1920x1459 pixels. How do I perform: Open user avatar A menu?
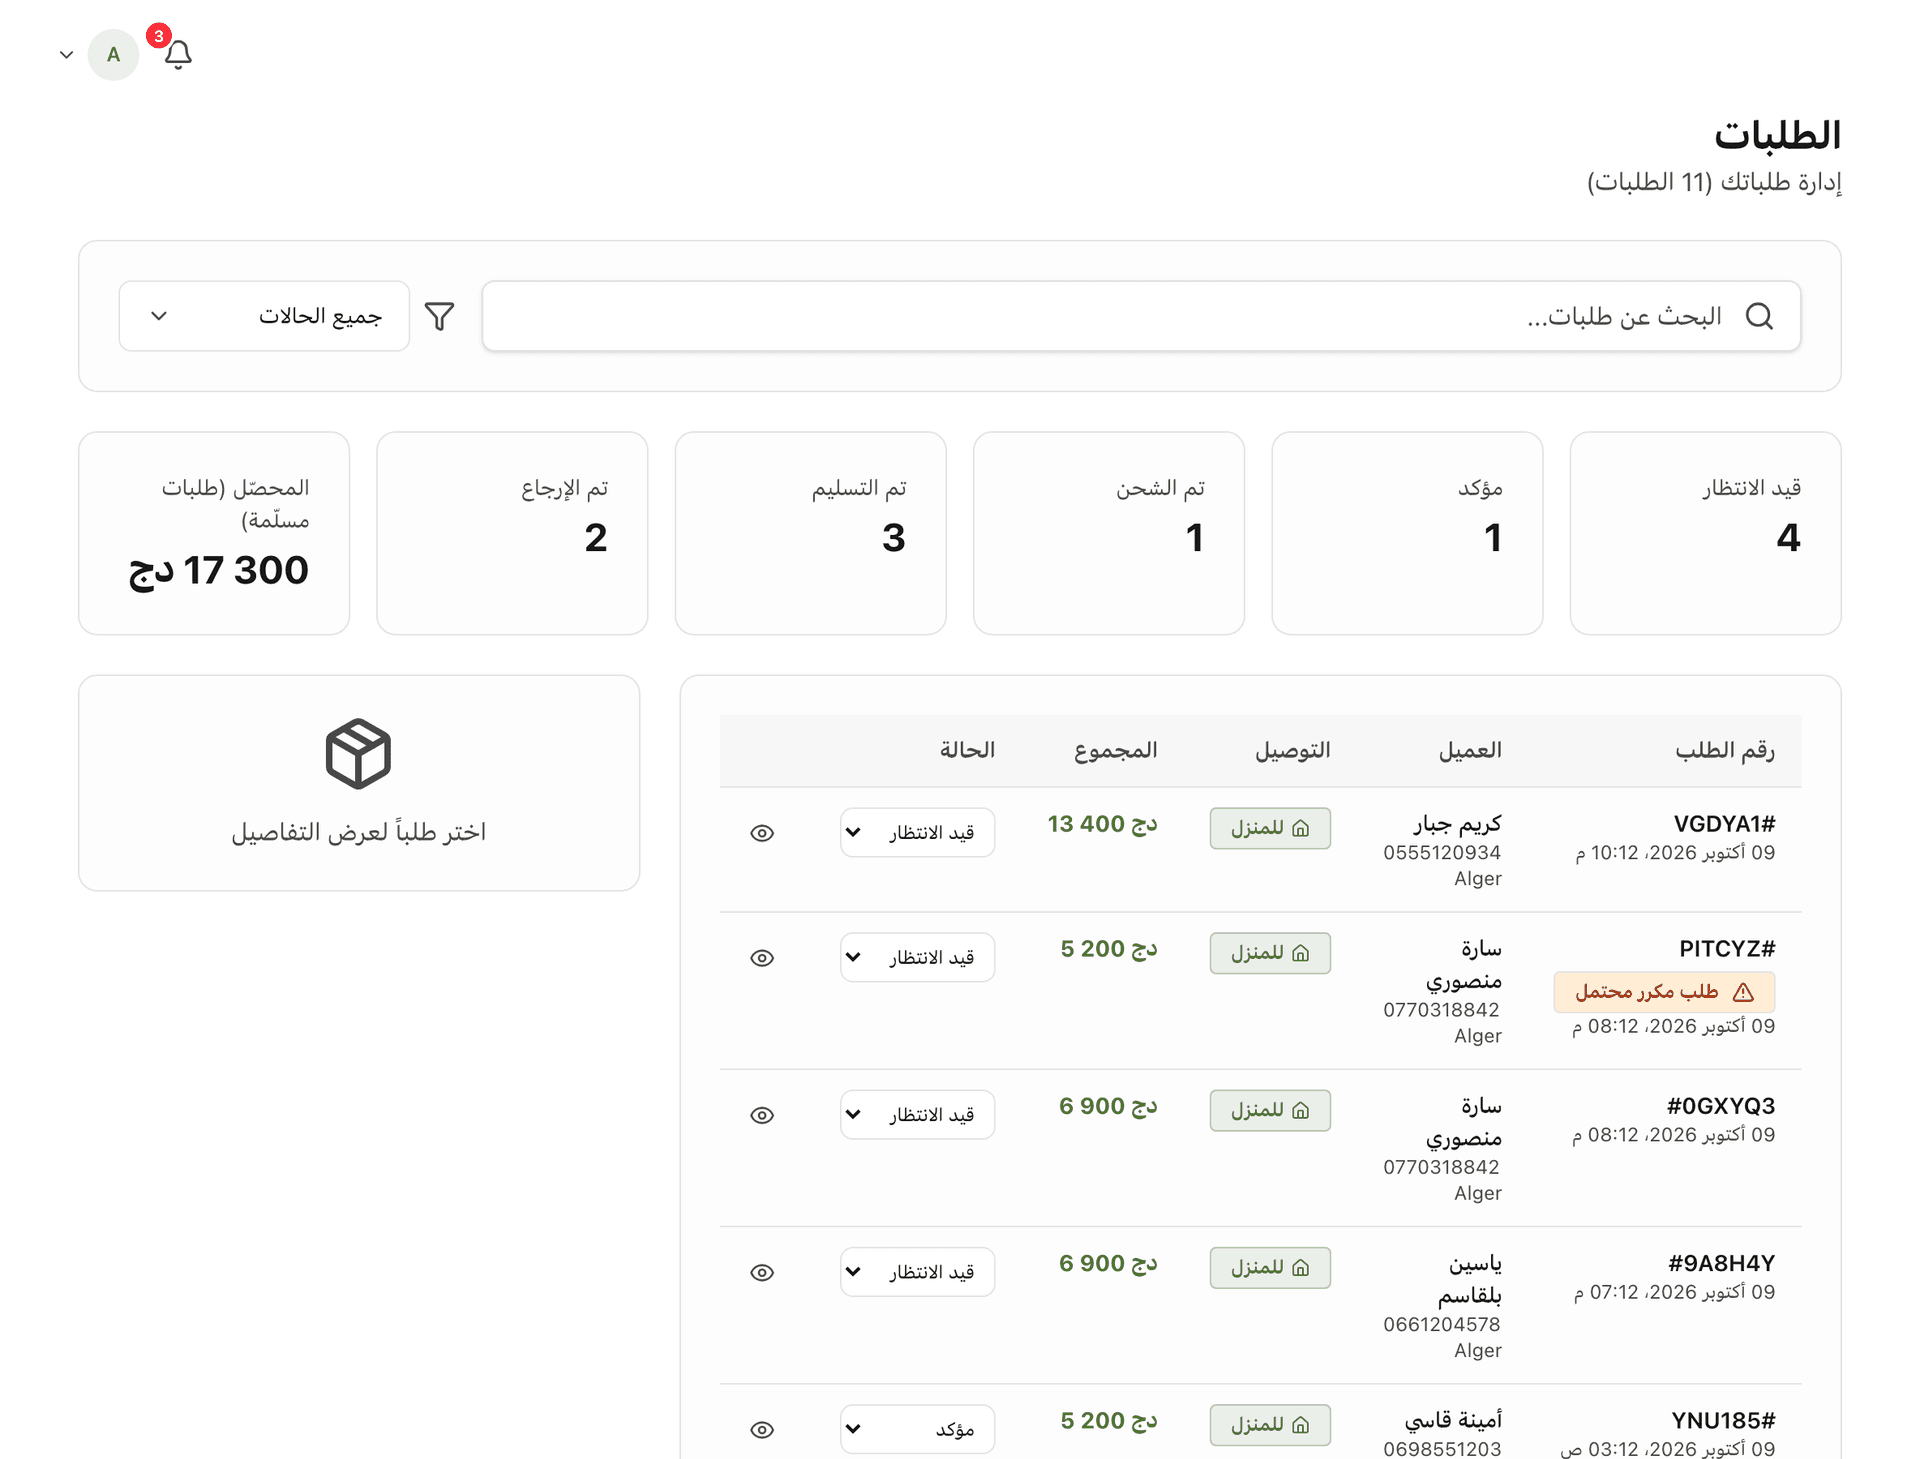pos(113,55)
